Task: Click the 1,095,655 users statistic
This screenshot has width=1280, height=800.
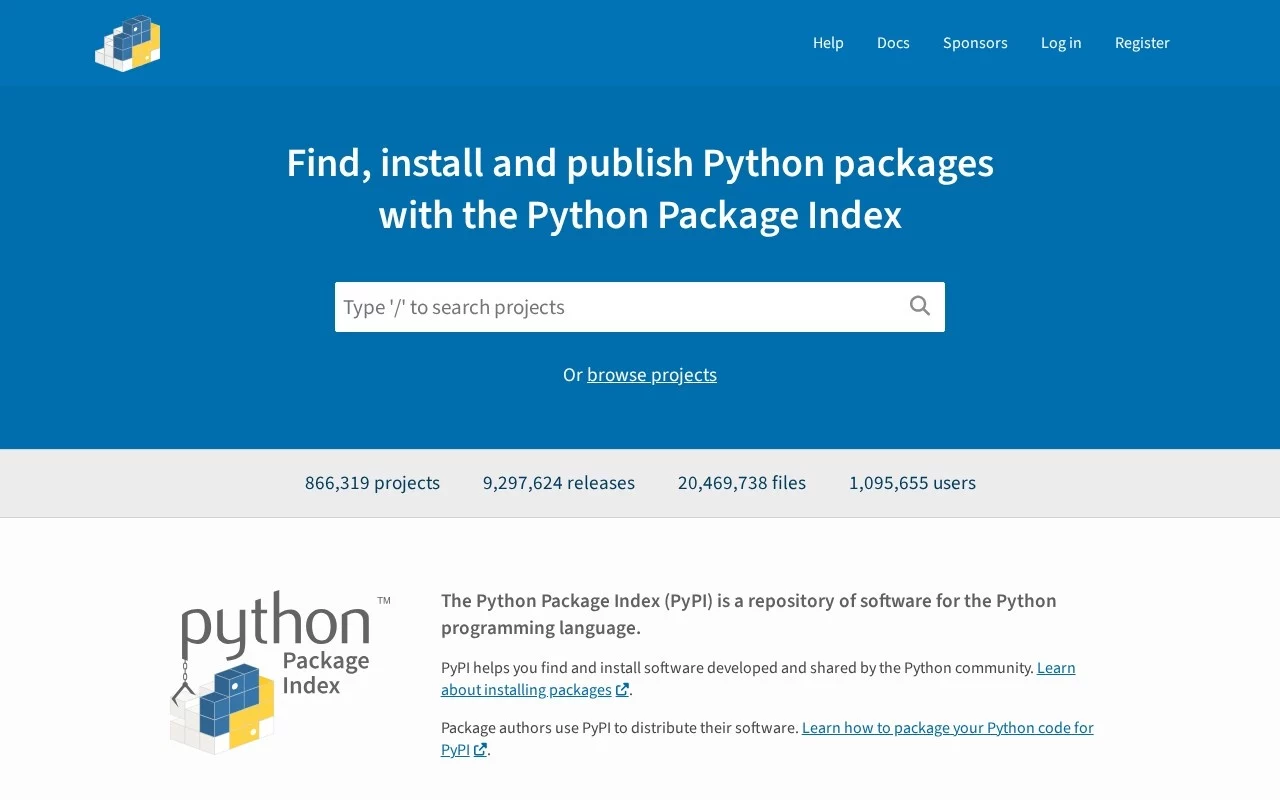Action: [x=912, y=483]
